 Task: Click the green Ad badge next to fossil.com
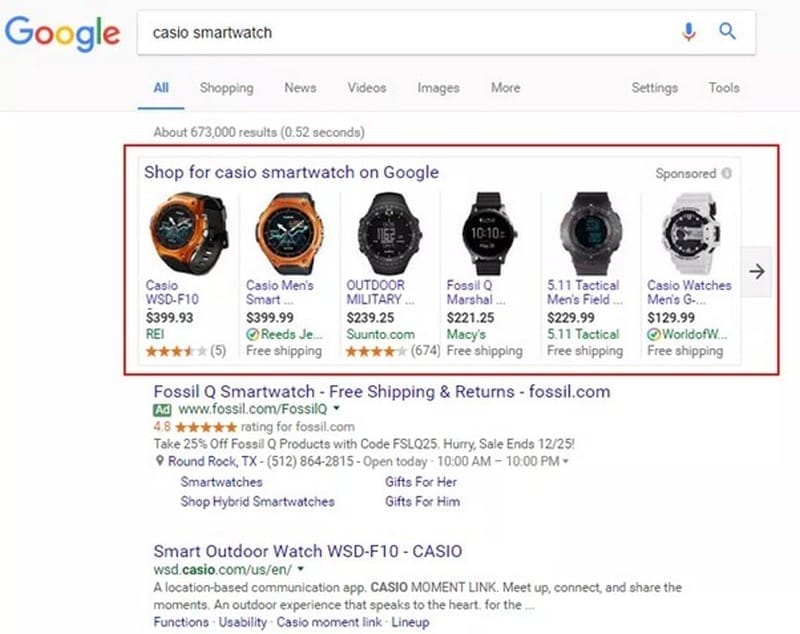coord(162,409)
